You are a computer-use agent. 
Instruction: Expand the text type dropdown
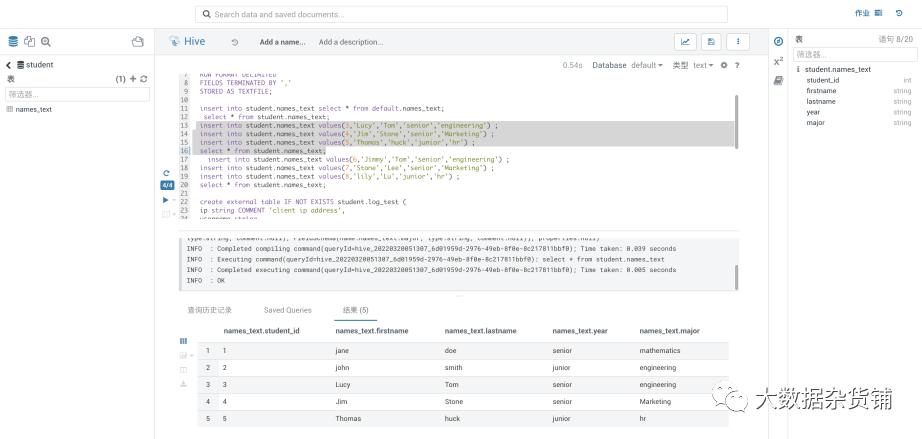click(703, 65)
